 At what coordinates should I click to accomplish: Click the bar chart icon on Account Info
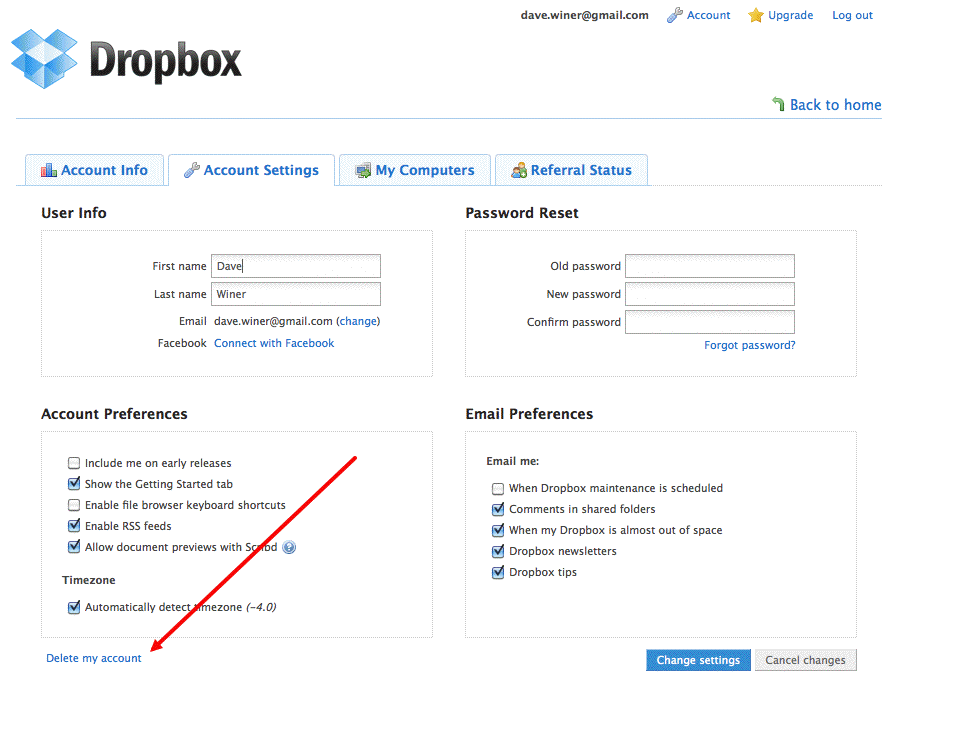pos(48,170)
